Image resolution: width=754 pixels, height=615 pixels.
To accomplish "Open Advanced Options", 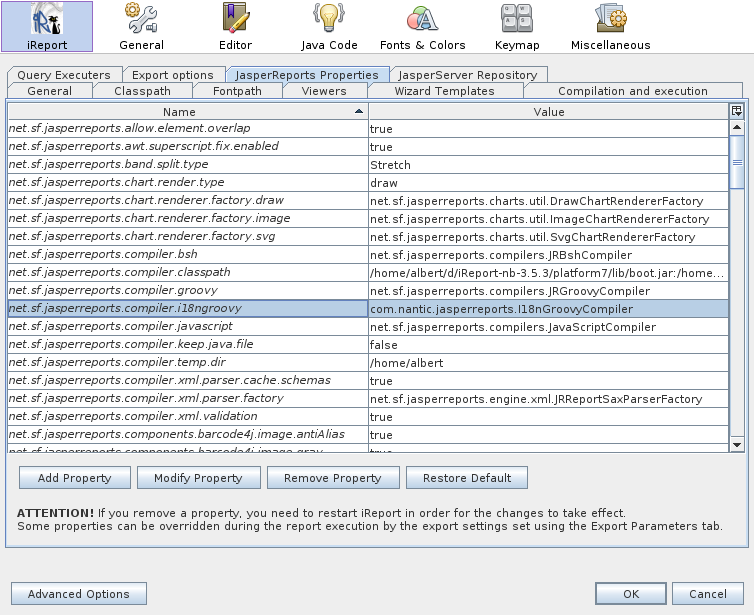I will (79, 594).
